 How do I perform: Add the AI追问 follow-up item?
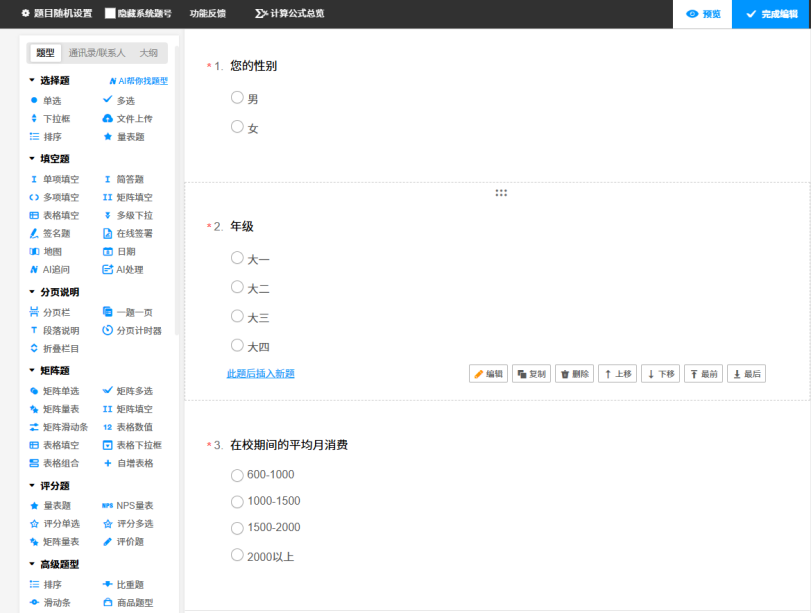point(50,270)
